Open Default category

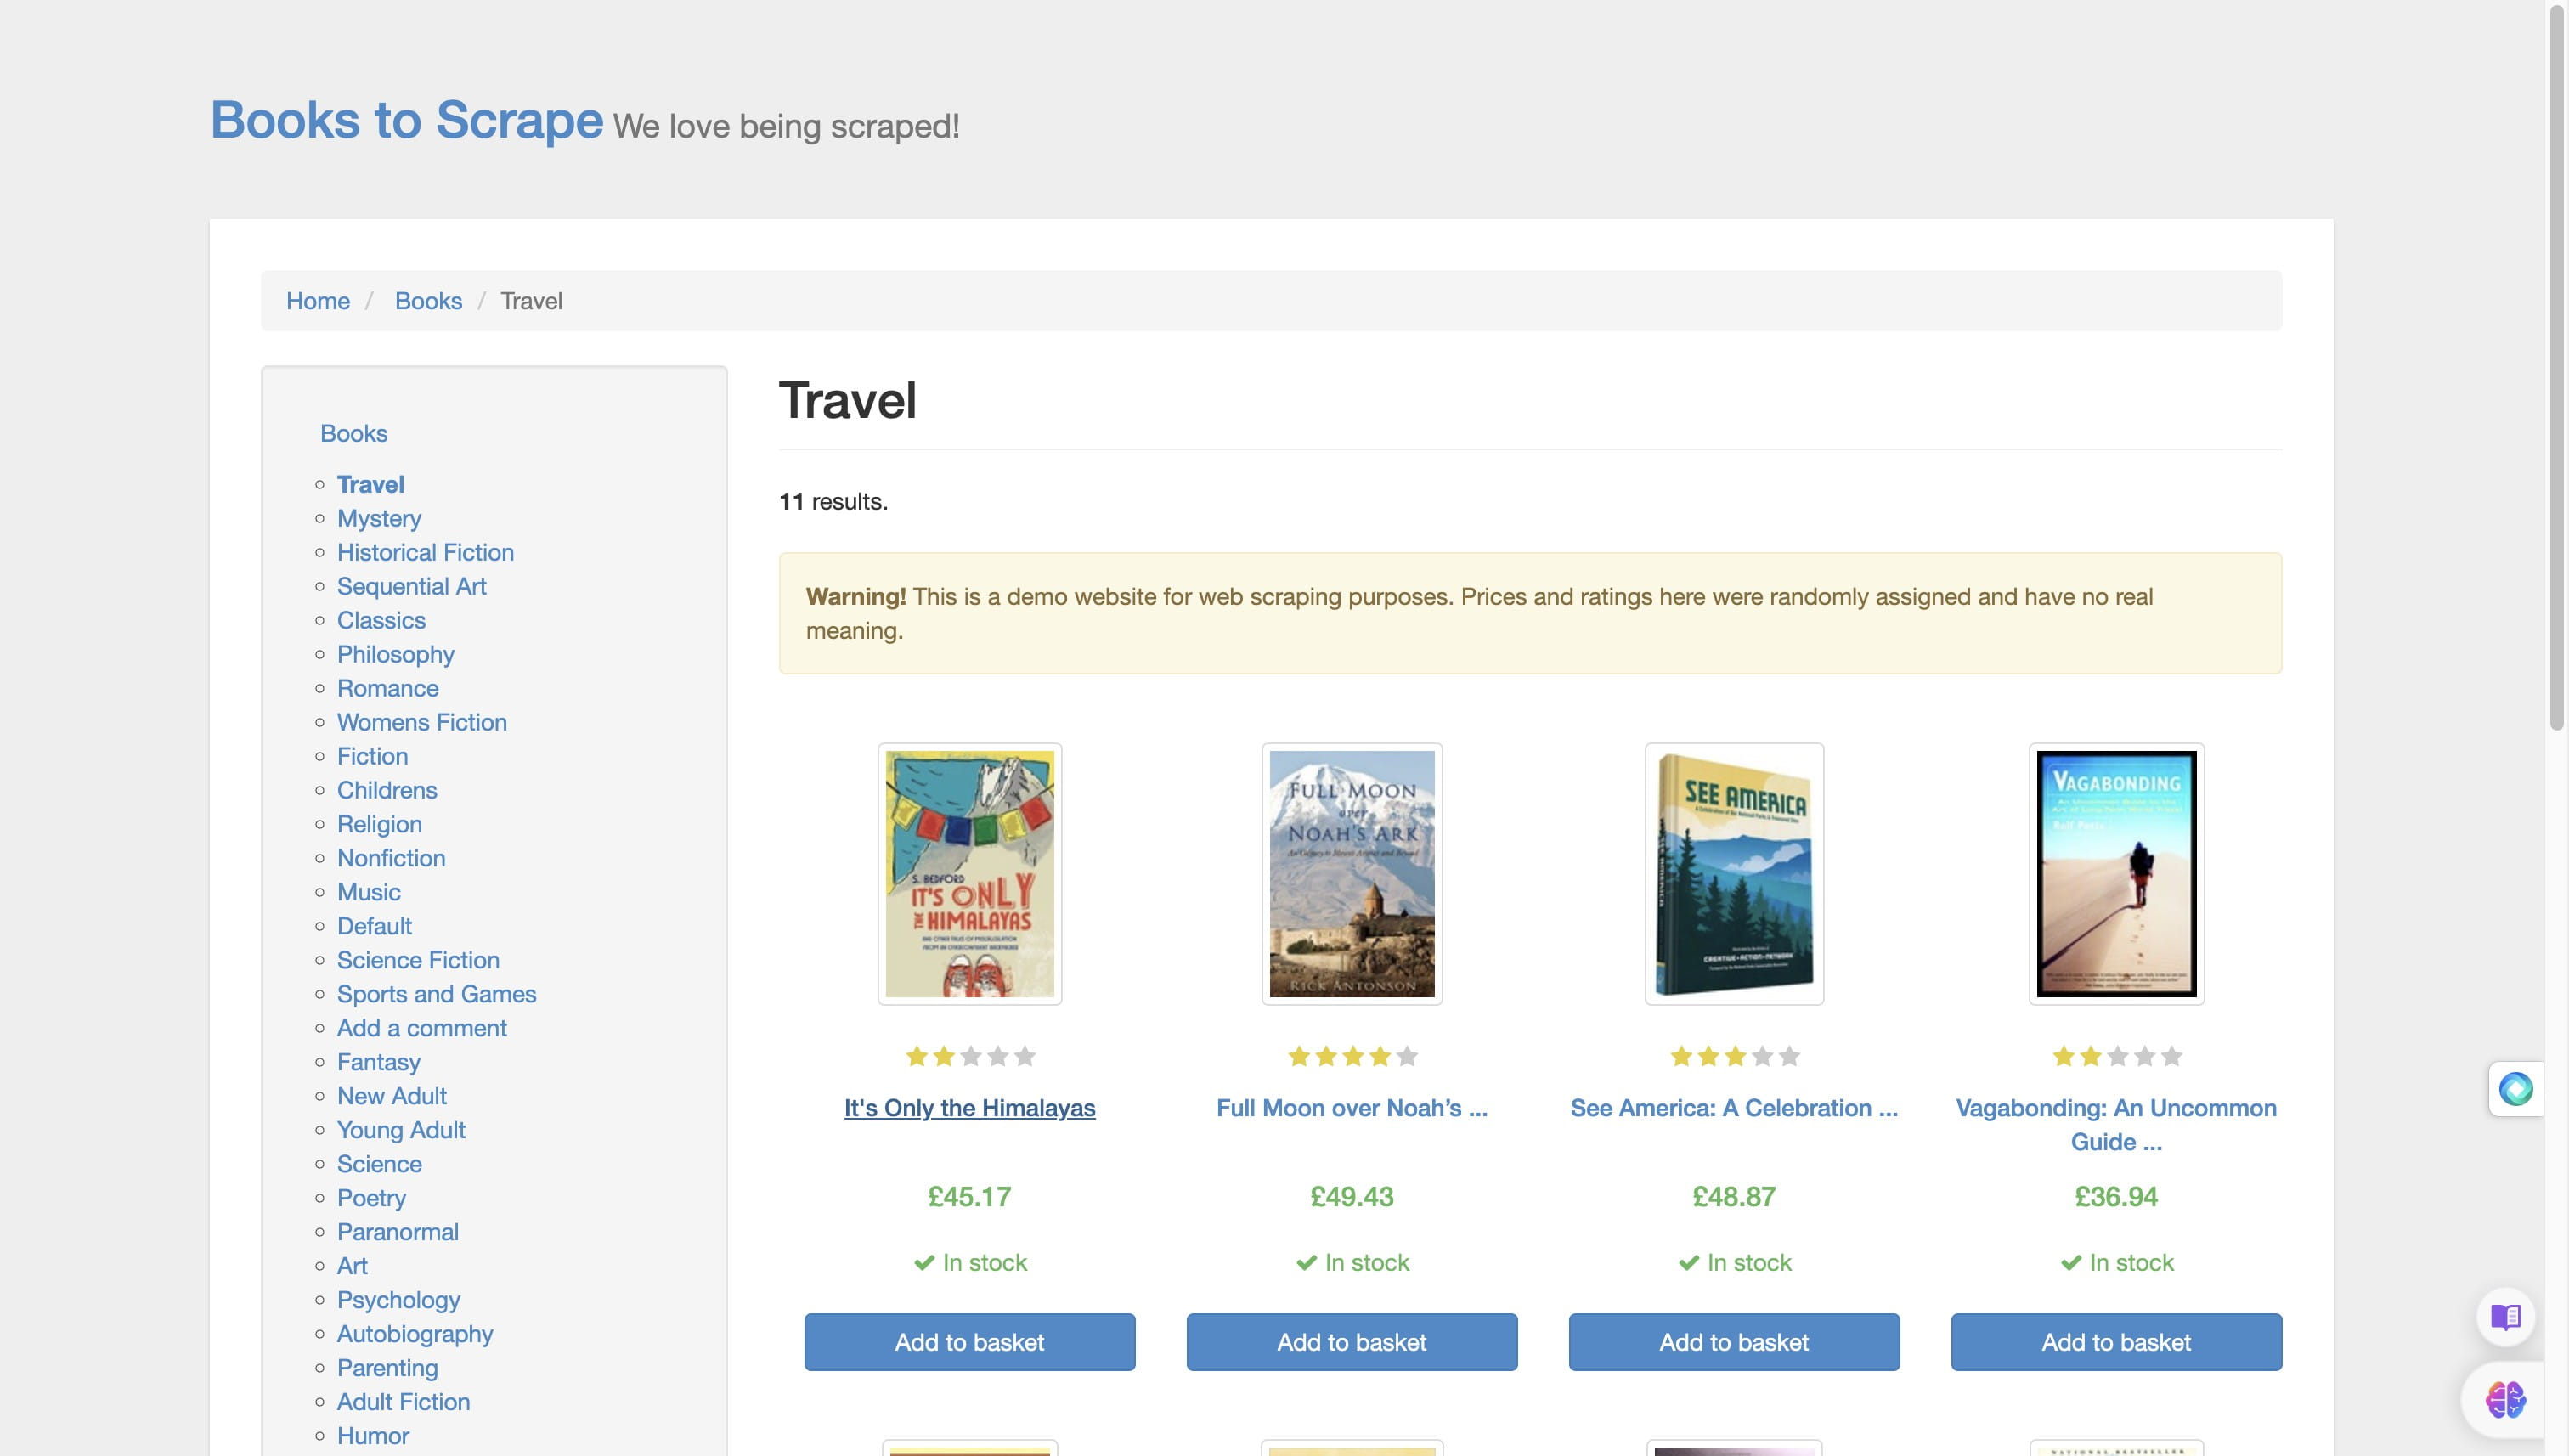374,926
